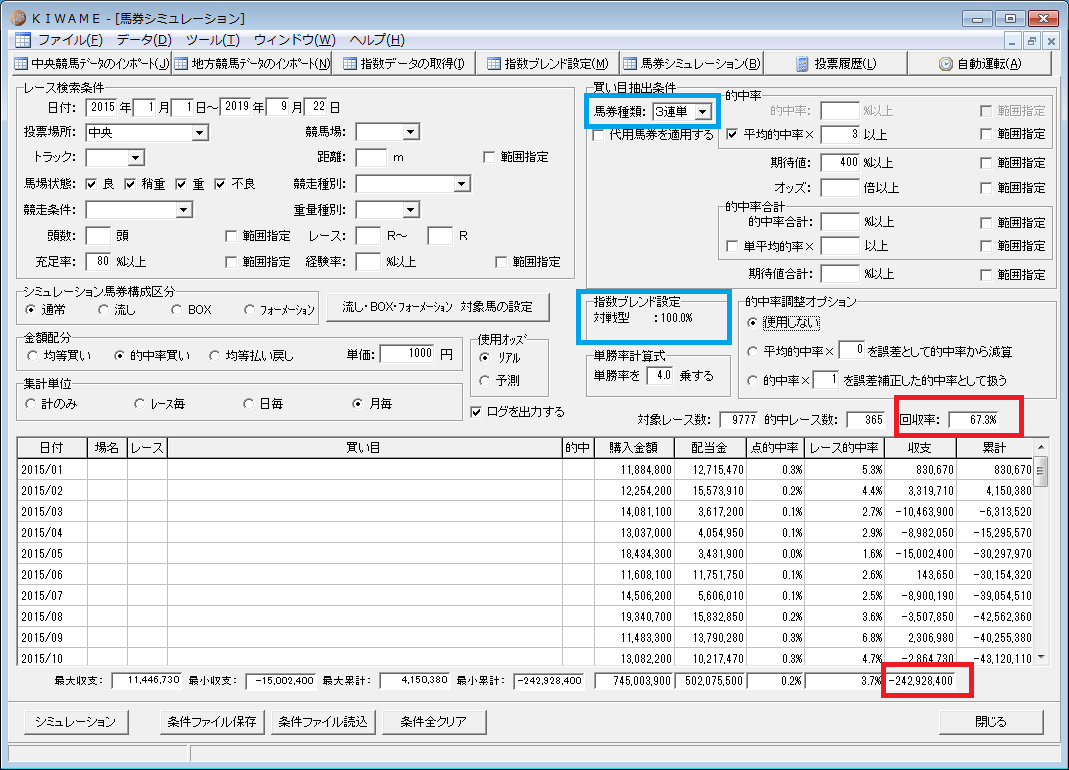
Task: Open the ウィンドウ menu
Action: pyautogui.click(x=295, y=40)
